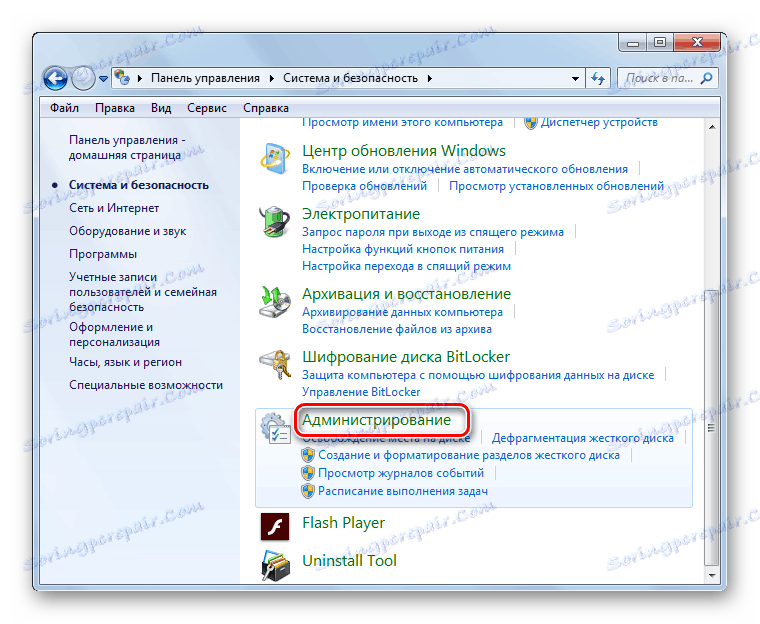
Task: Click Создание и форматирование разделов жесткого диска
Action: (469, 455)
